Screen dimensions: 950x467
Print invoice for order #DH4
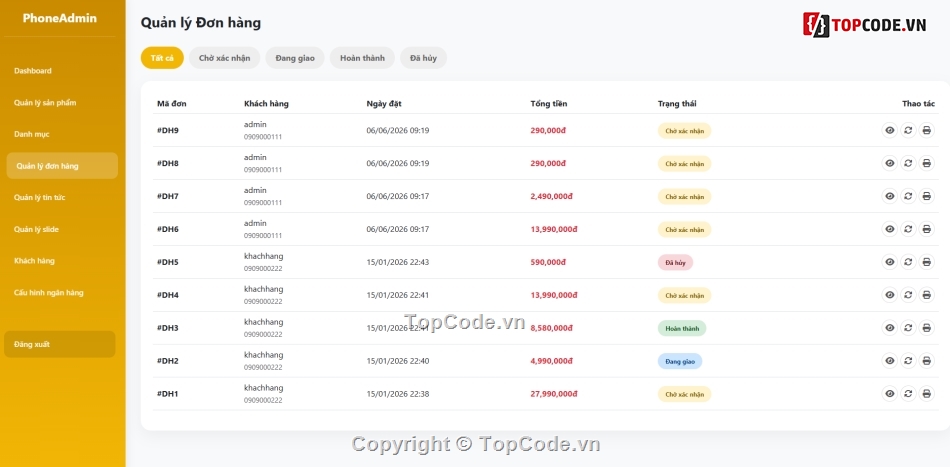pyautogui.click(x=926, y=295)
